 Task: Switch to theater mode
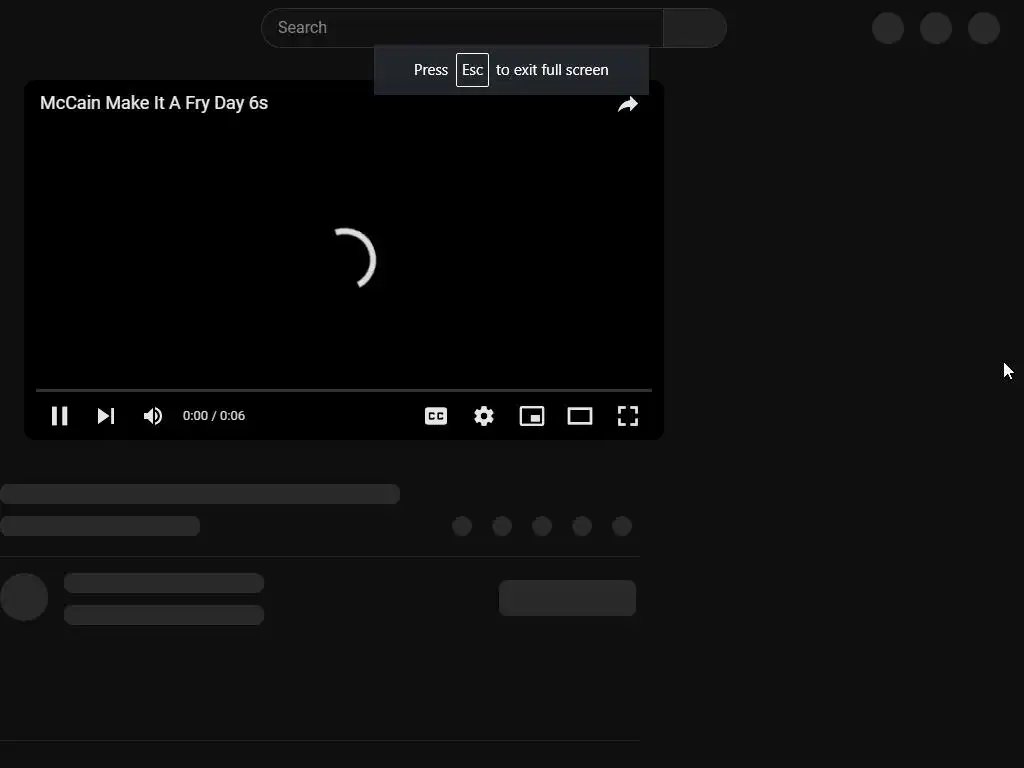pyautogui.click(x=580, y=416)
